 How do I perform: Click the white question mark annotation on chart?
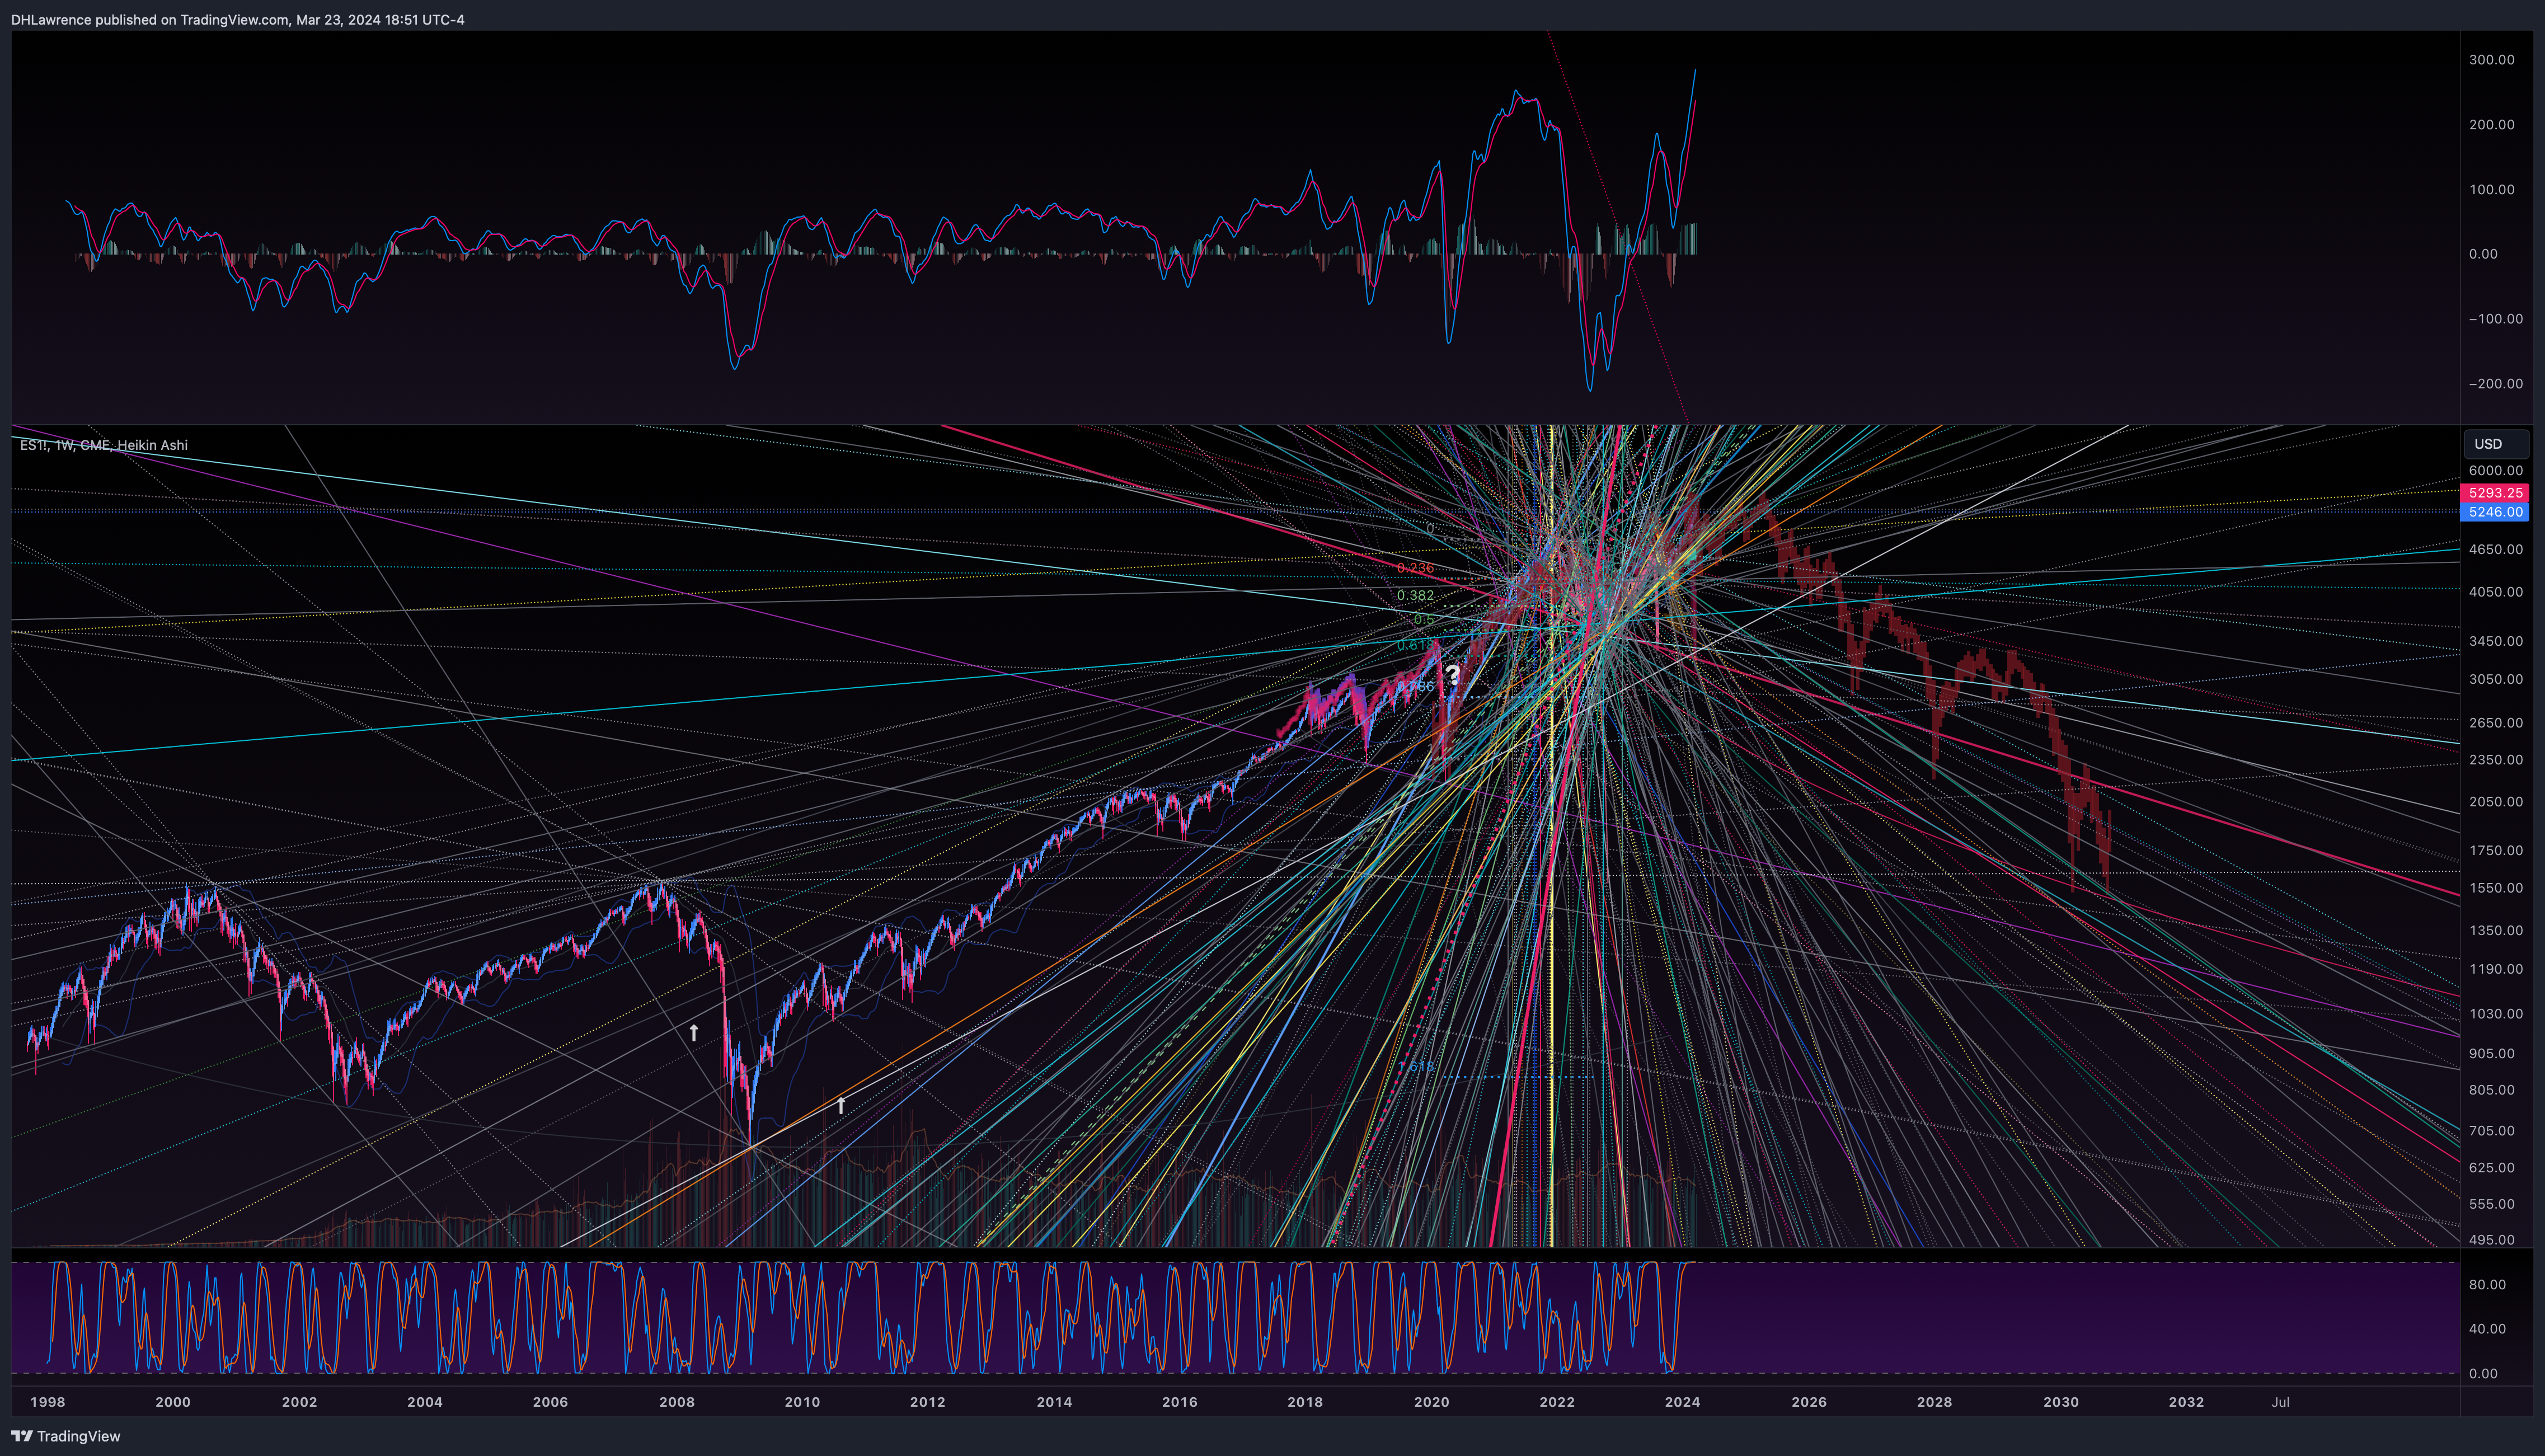(1452, 675)
